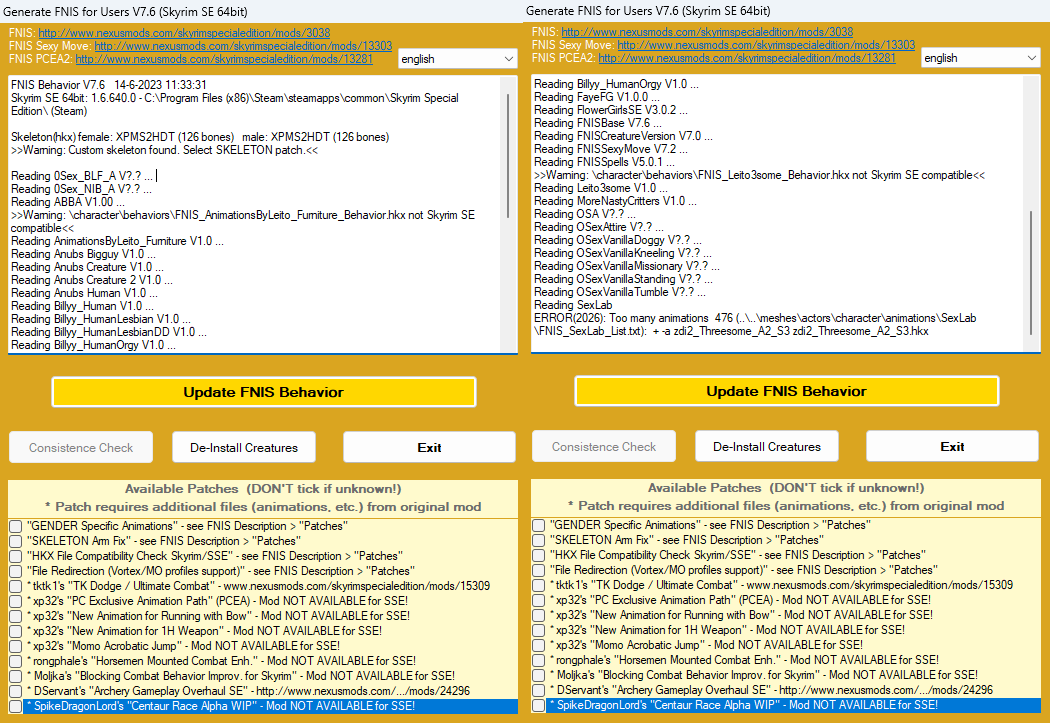The height and width of the screenshot is (723, 1050).
Task: Tick HKX File Compatibility Check checkbox, left window
Action: (16, 556)
